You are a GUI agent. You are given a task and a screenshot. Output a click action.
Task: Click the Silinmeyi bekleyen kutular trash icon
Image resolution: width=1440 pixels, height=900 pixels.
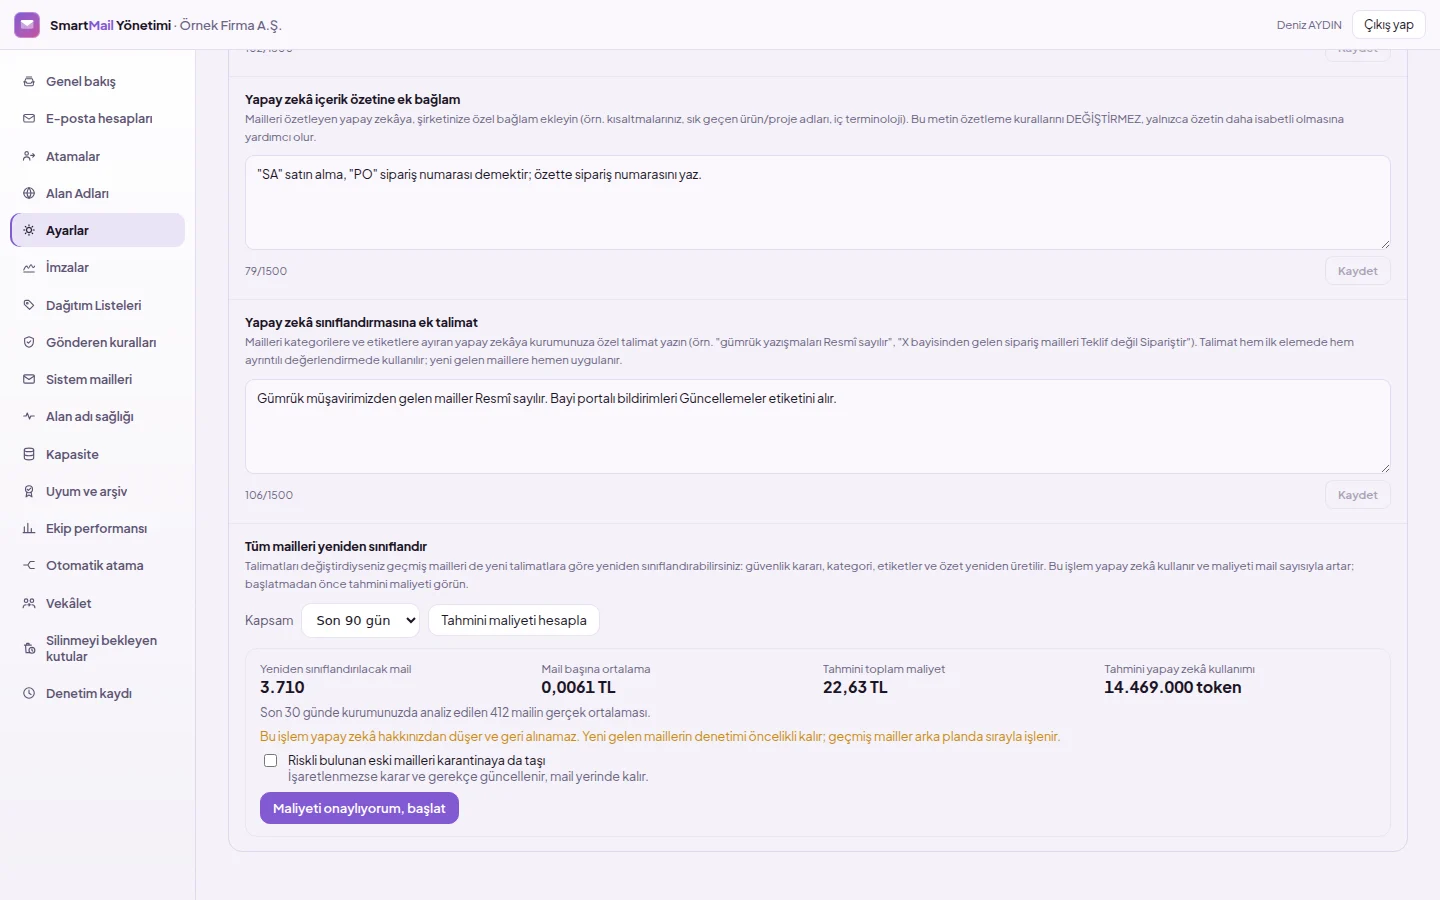29,649
